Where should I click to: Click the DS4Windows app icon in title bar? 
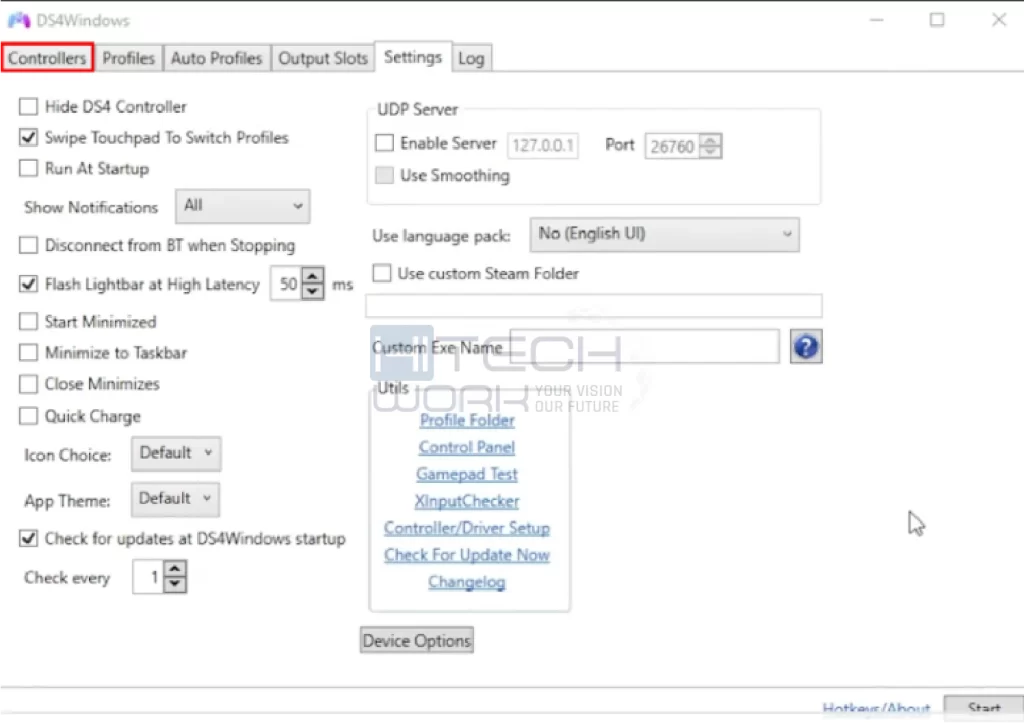[19, 20]
